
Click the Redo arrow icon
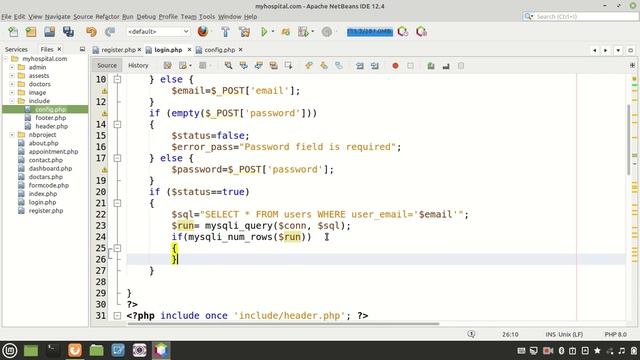tap(110, 32)
